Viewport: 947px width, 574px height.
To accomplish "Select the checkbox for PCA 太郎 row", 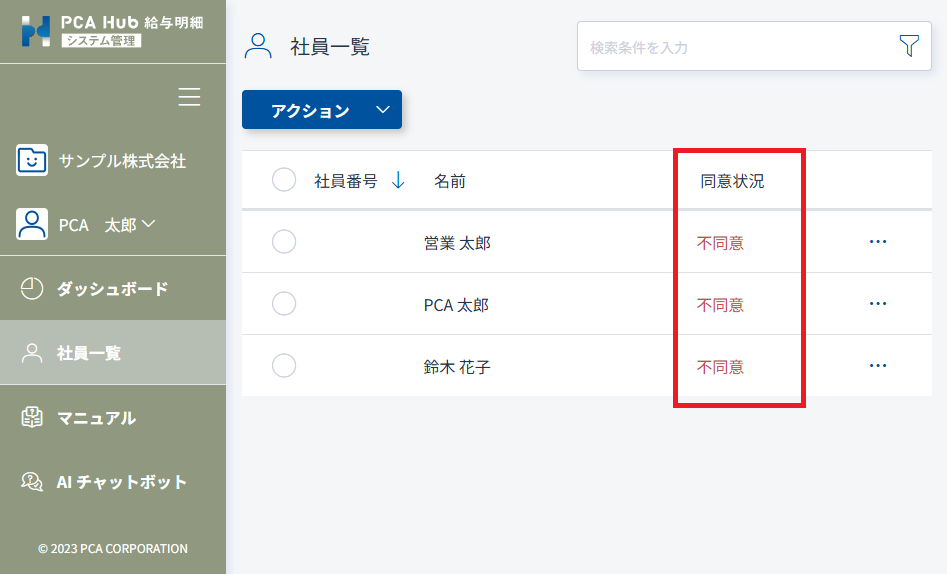I will coord(284,303).
